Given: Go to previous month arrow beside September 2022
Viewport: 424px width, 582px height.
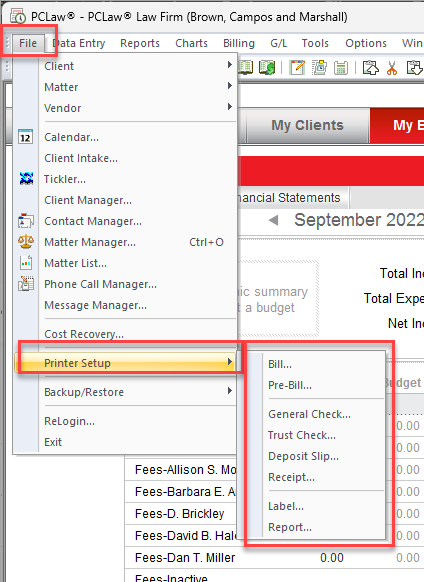Looking at the screenshot, I should coord(274,220).
